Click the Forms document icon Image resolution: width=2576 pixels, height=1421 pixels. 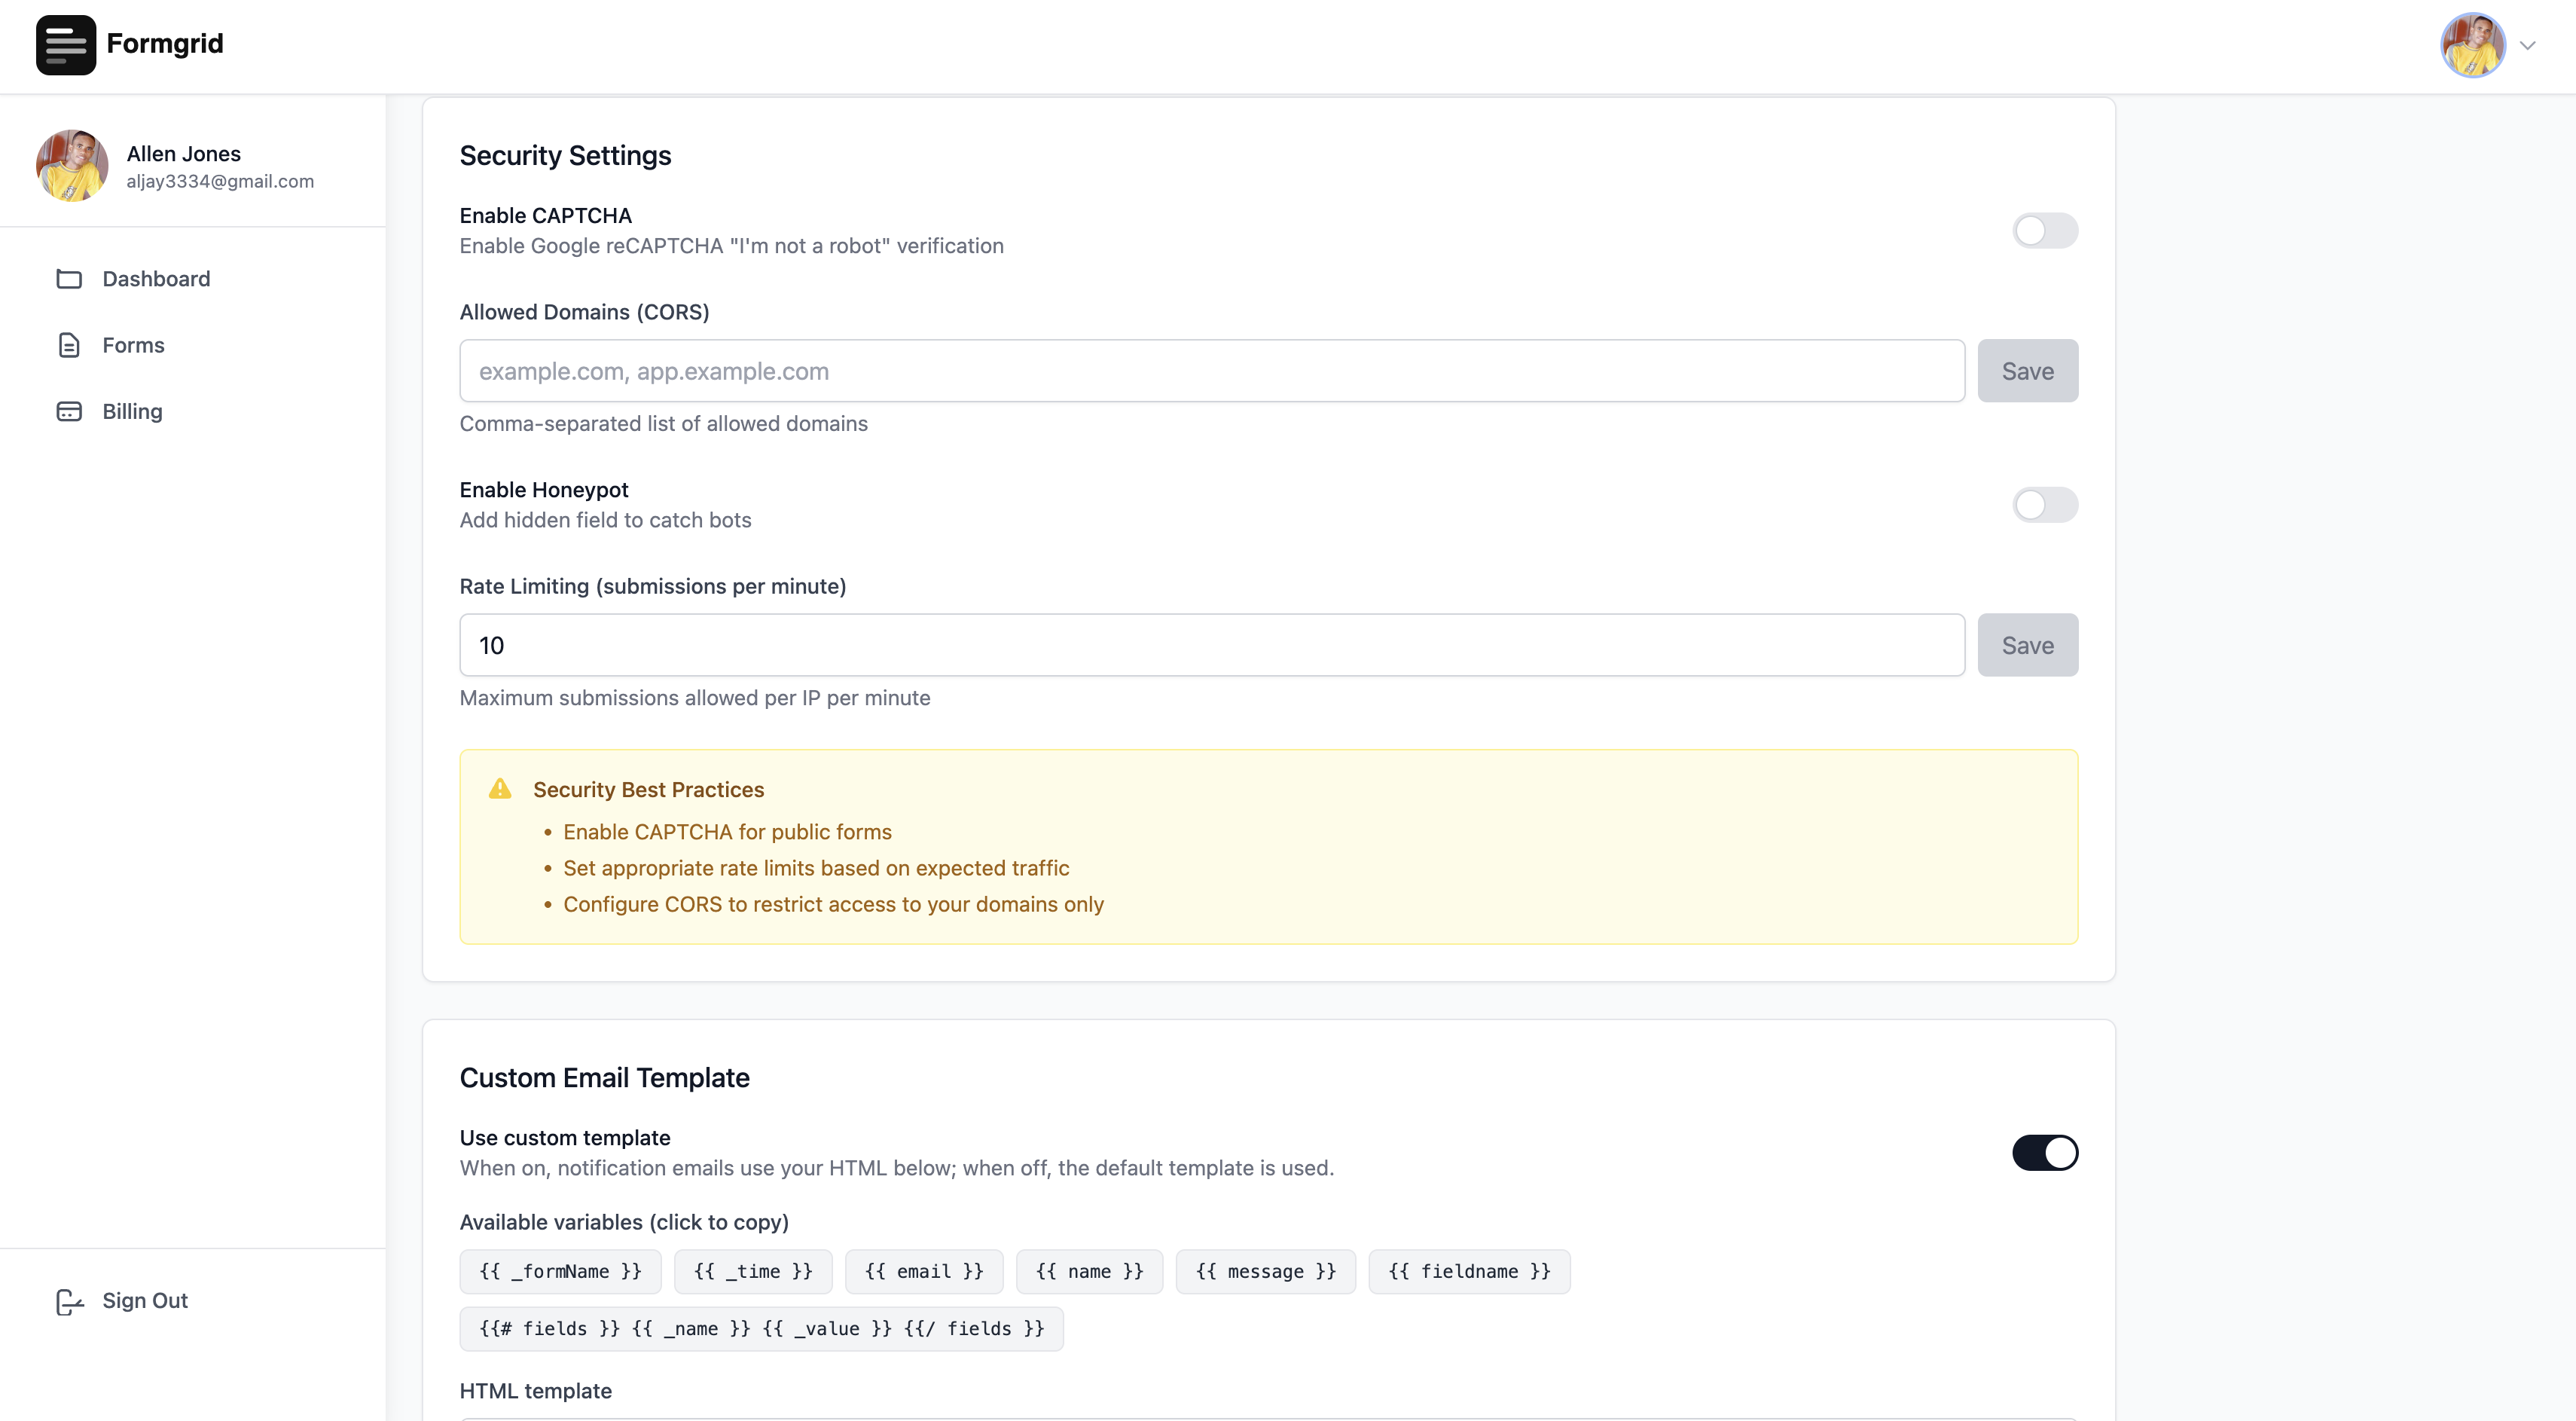pyautogui.click(x=69, y=345)
